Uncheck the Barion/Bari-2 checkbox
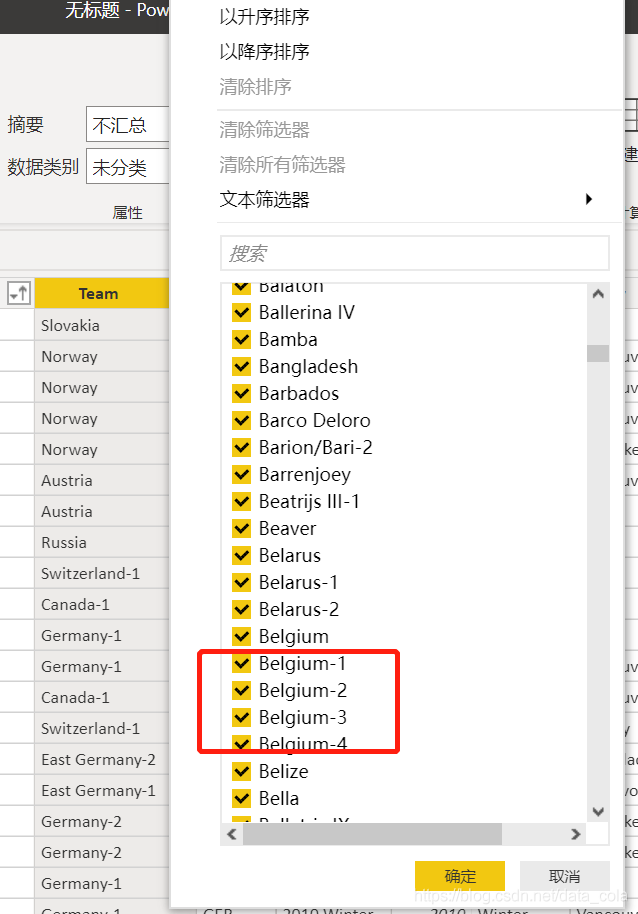638x914 pixels. point(241,448)
